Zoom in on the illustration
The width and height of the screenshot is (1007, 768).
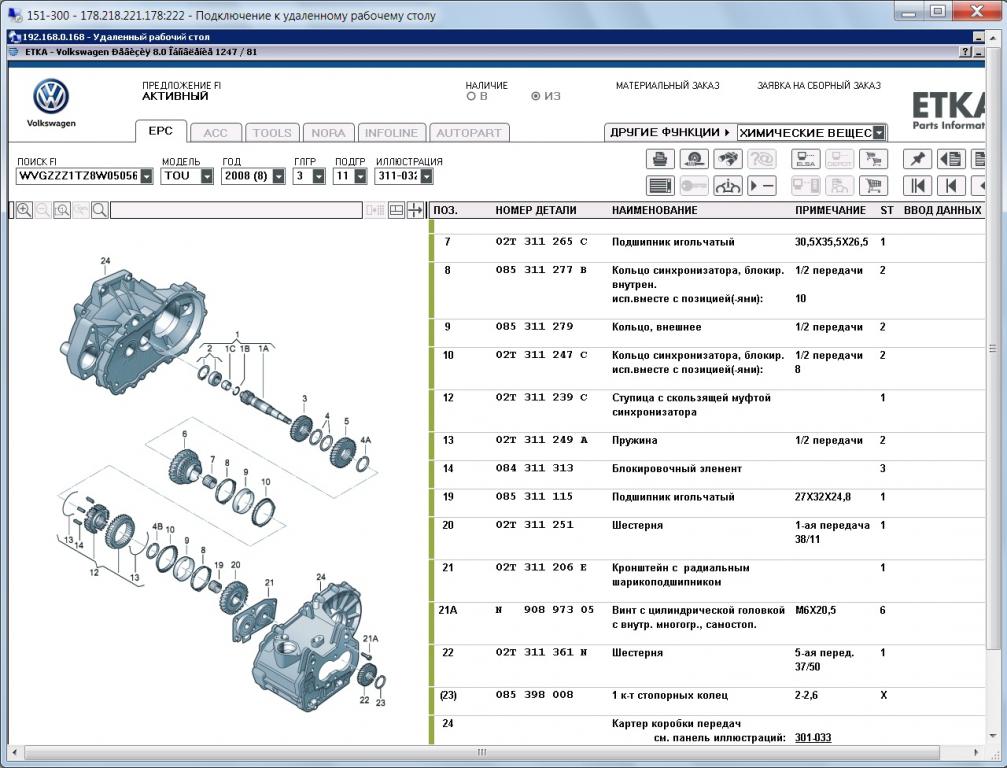tap(24, 210)
